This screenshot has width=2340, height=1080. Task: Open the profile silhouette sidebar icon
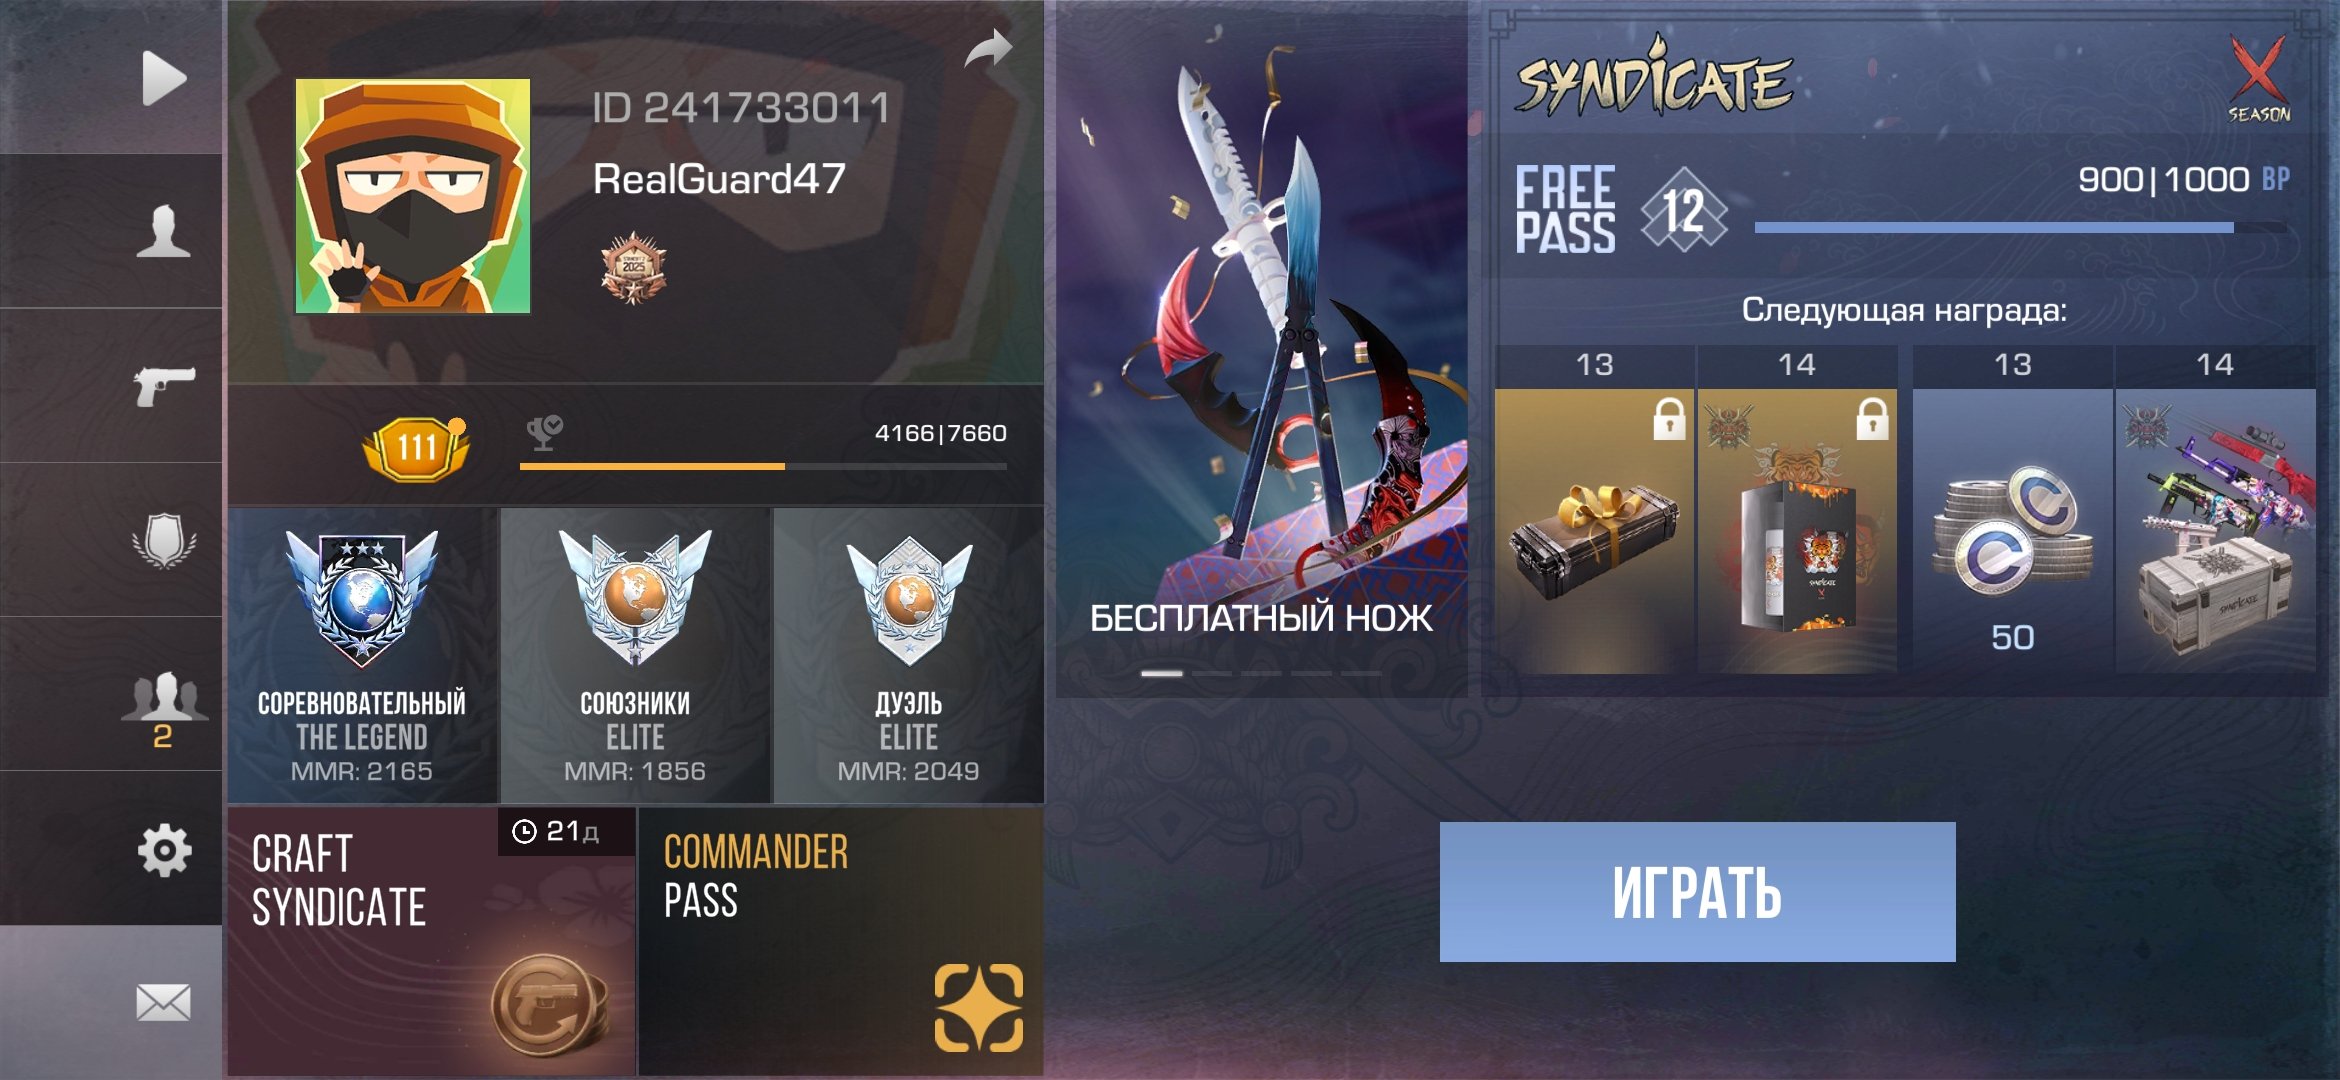(163, 231)
